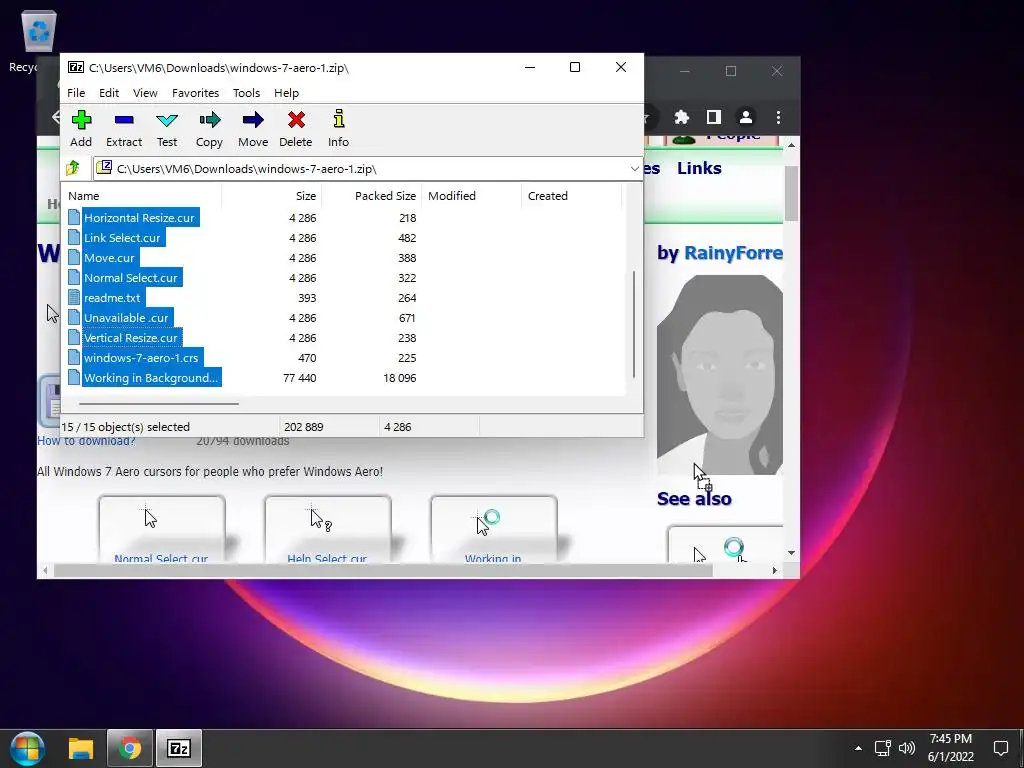1024x768 pixels.
Task: Click the Help Select.cur cursor preview card
Action: coord(328,529)
